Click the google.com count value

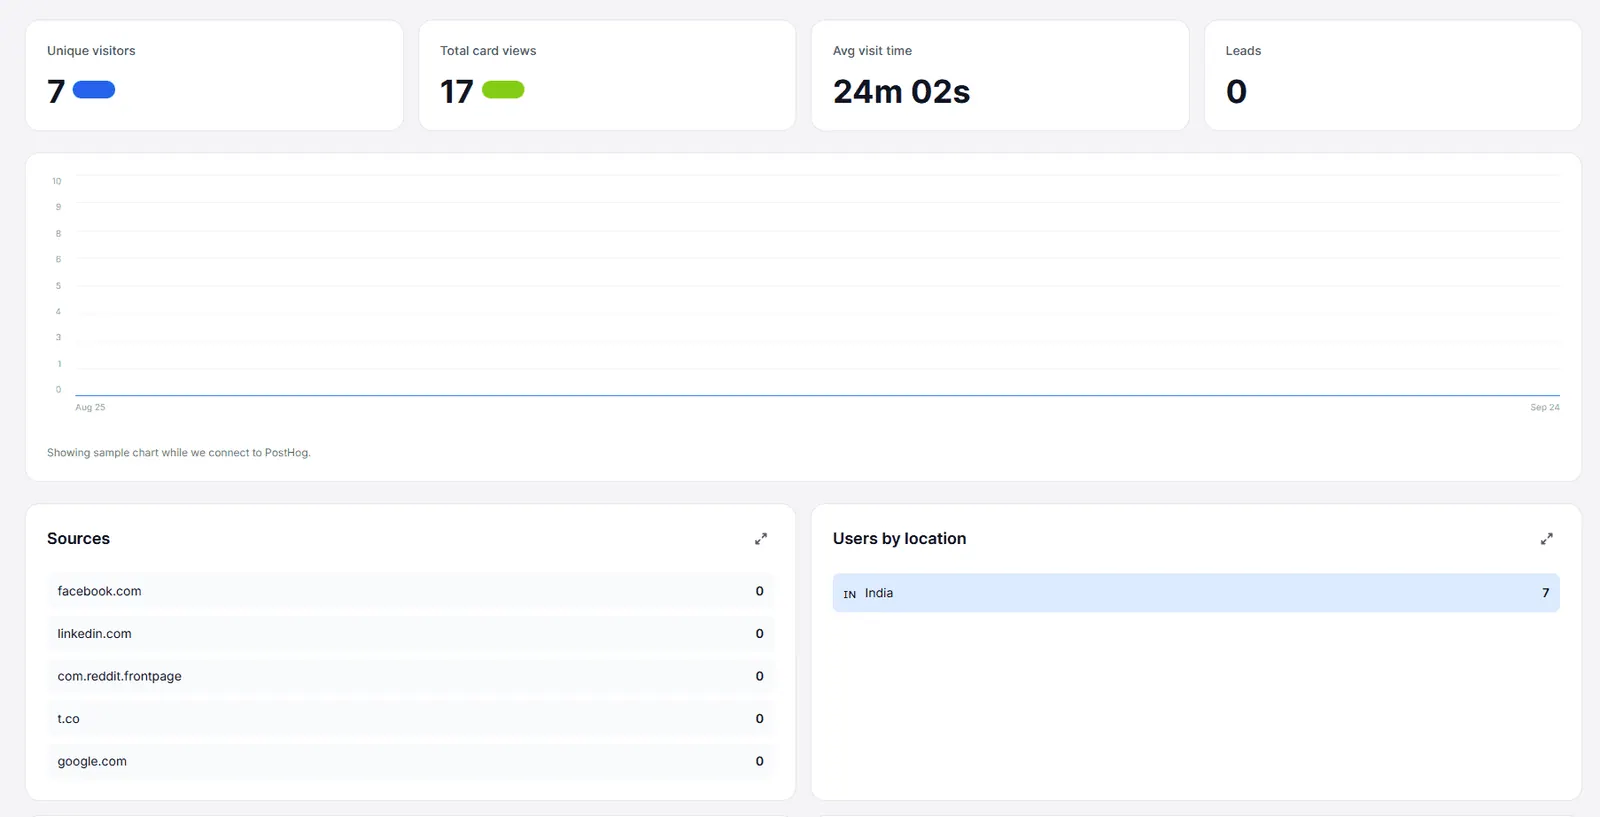(760, 761)
